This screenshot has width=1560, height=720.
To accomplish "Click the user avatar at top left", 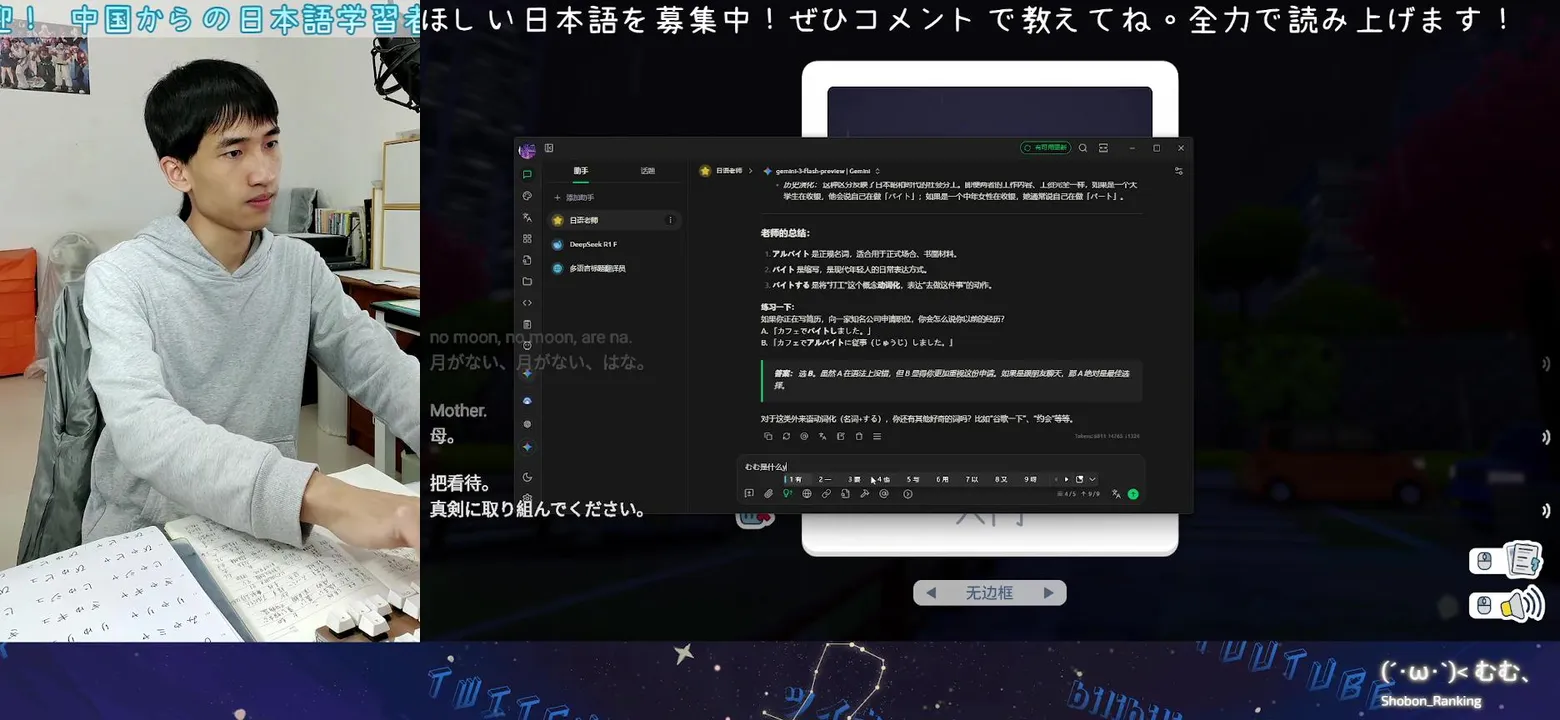I will [x=527, y=150].
